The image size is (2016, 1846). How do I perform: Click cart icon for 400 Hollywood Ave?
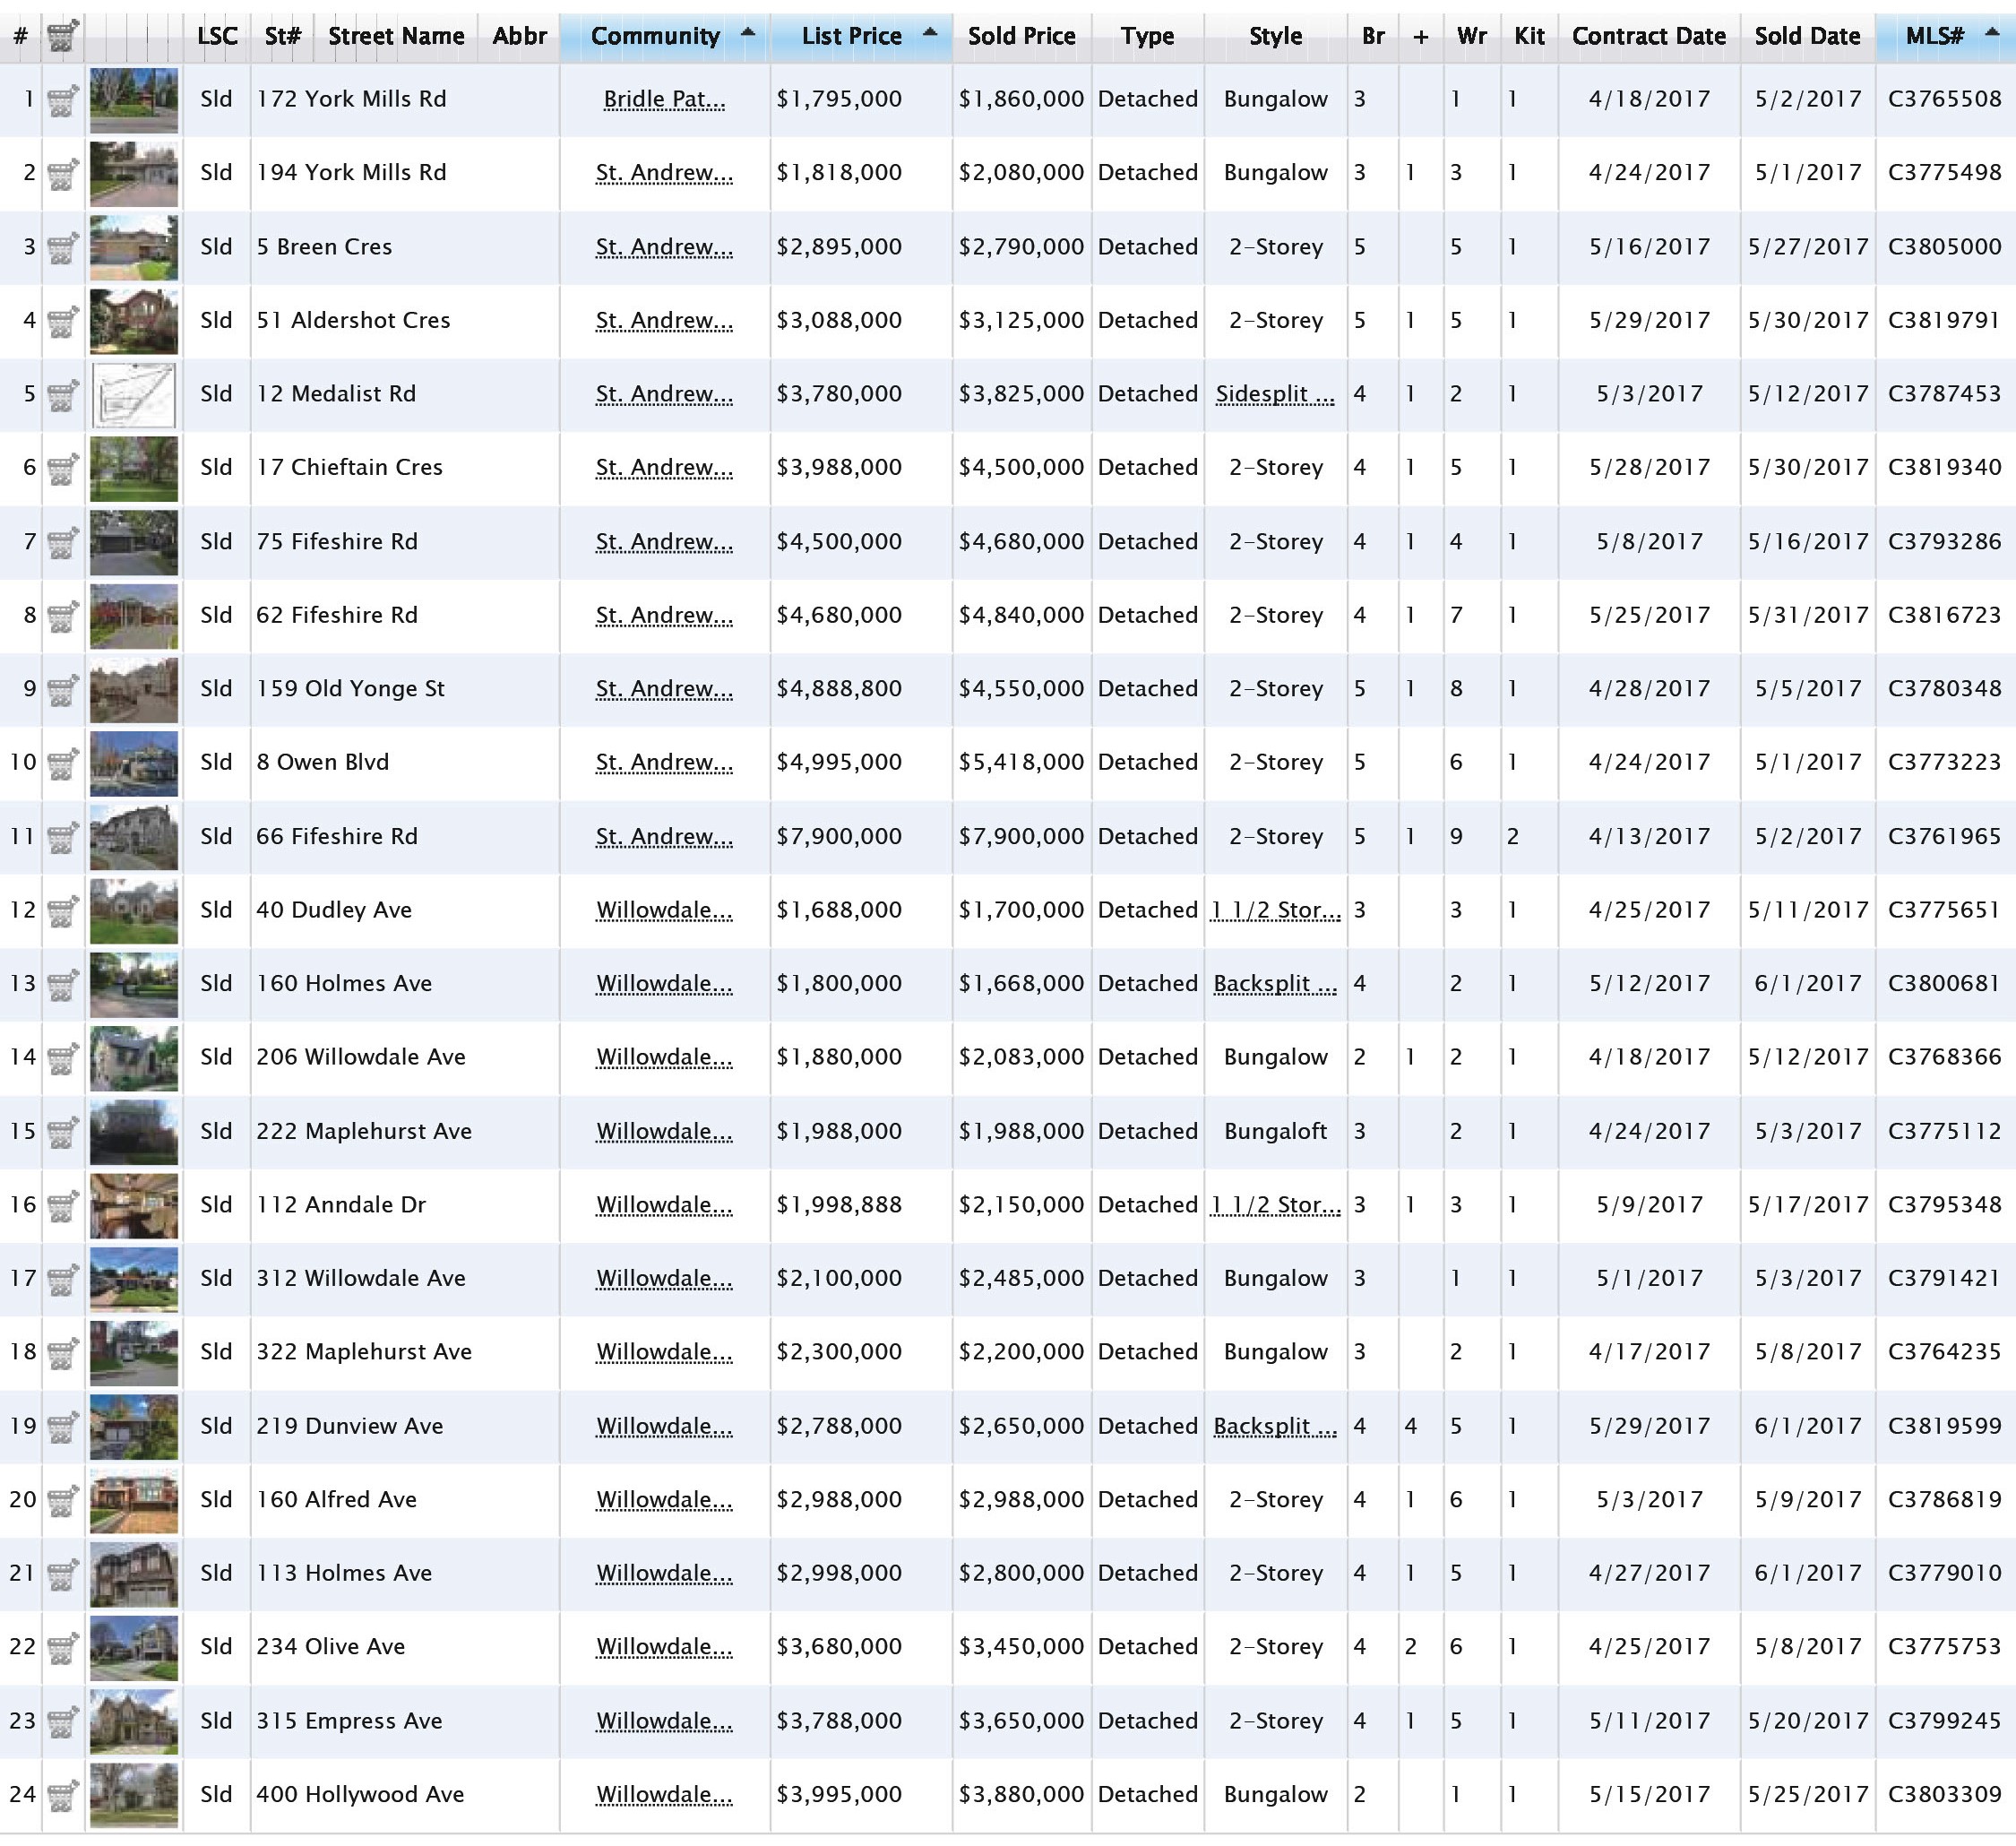(x=62, y=1795)
